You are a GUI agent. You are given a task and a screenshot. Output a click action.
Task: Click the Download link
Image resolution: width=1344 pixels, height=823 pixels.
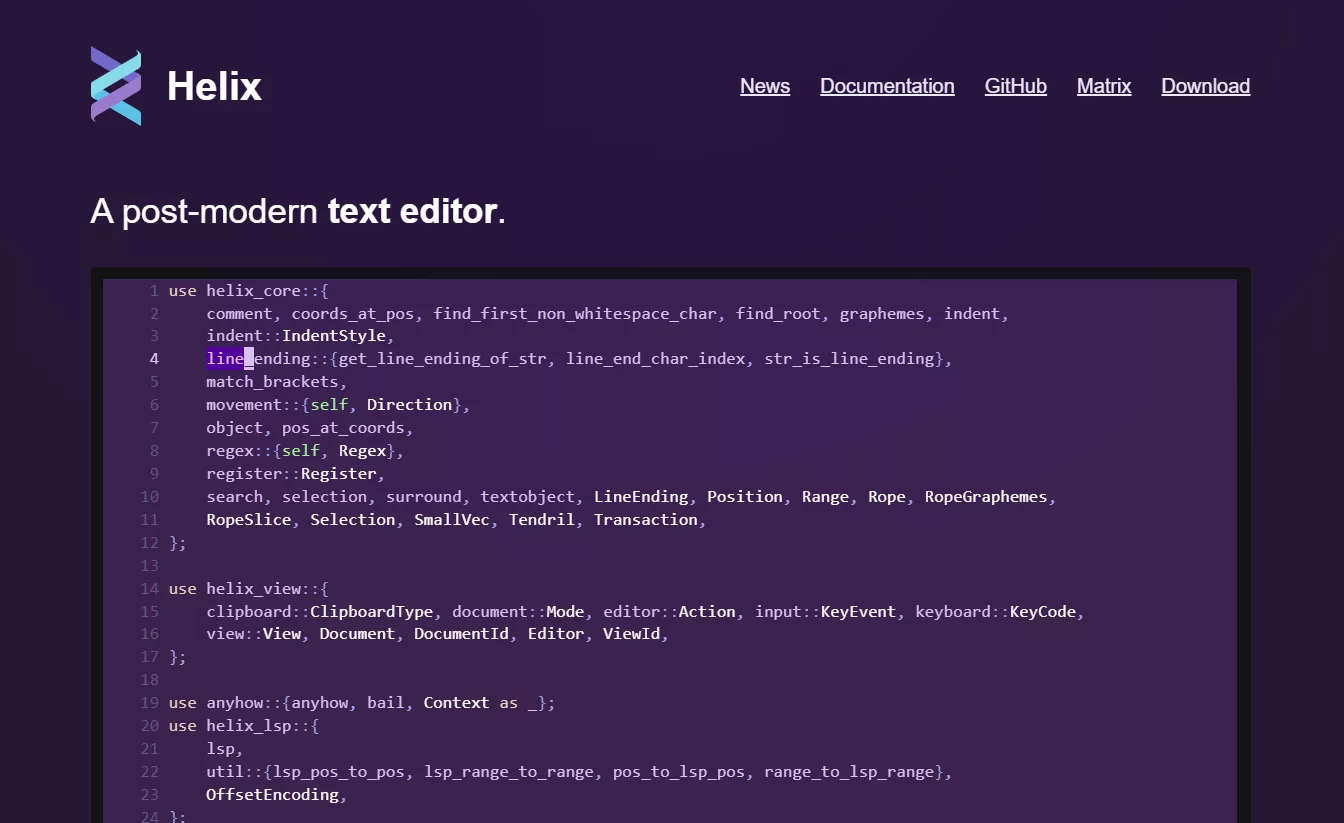click(1205, 87)
